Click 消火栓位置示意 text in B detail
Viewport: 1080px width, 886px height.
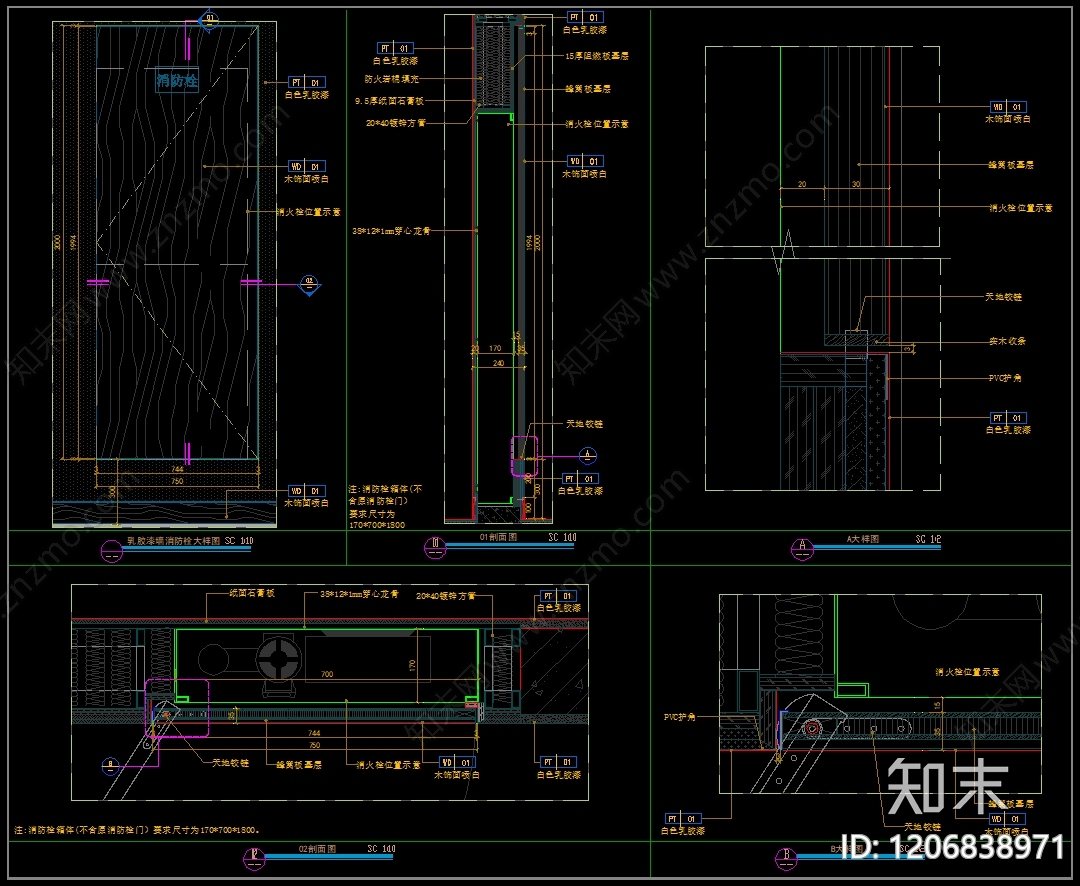tap(967, 672)
